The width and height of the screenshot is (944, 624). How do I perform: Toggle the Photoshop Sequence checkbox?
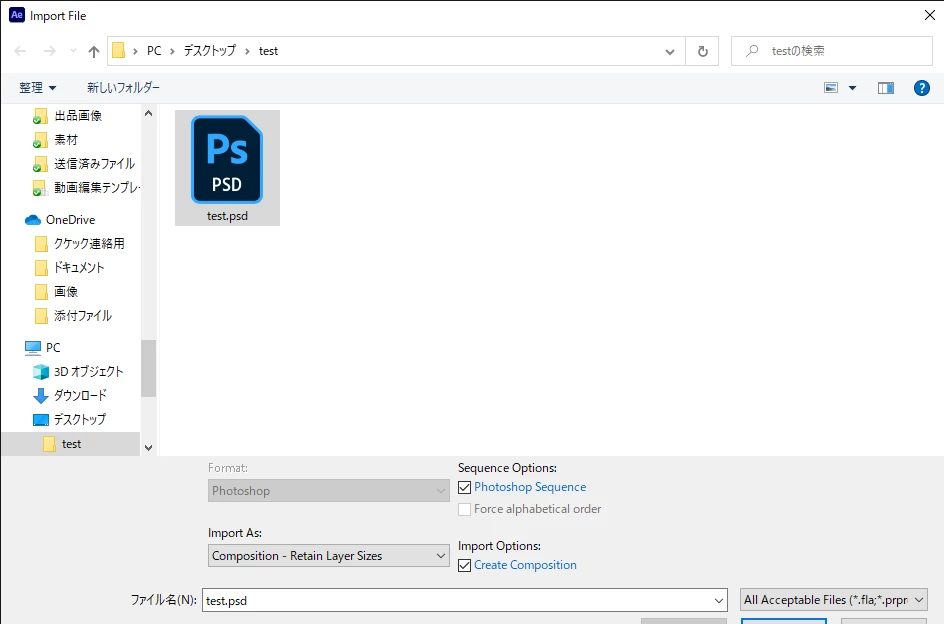[464, 487]
